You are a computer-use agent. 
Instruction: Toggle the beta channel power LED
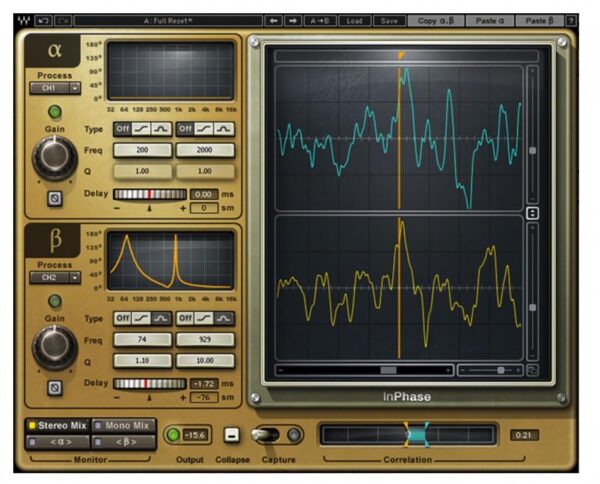(x=55, y=301)
